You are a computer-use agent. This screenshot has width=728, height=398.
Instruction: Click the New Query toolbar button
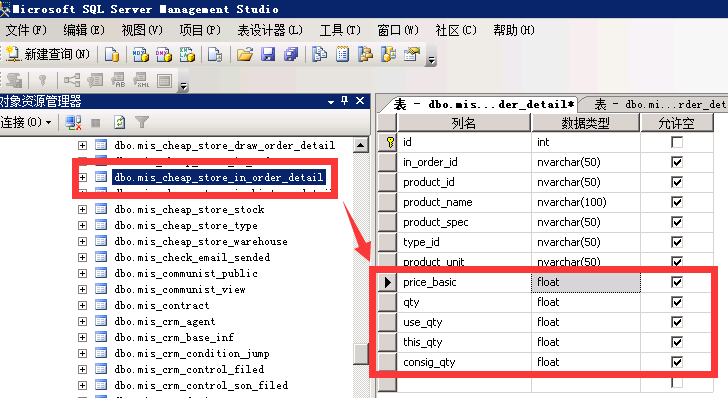[48, 54]
